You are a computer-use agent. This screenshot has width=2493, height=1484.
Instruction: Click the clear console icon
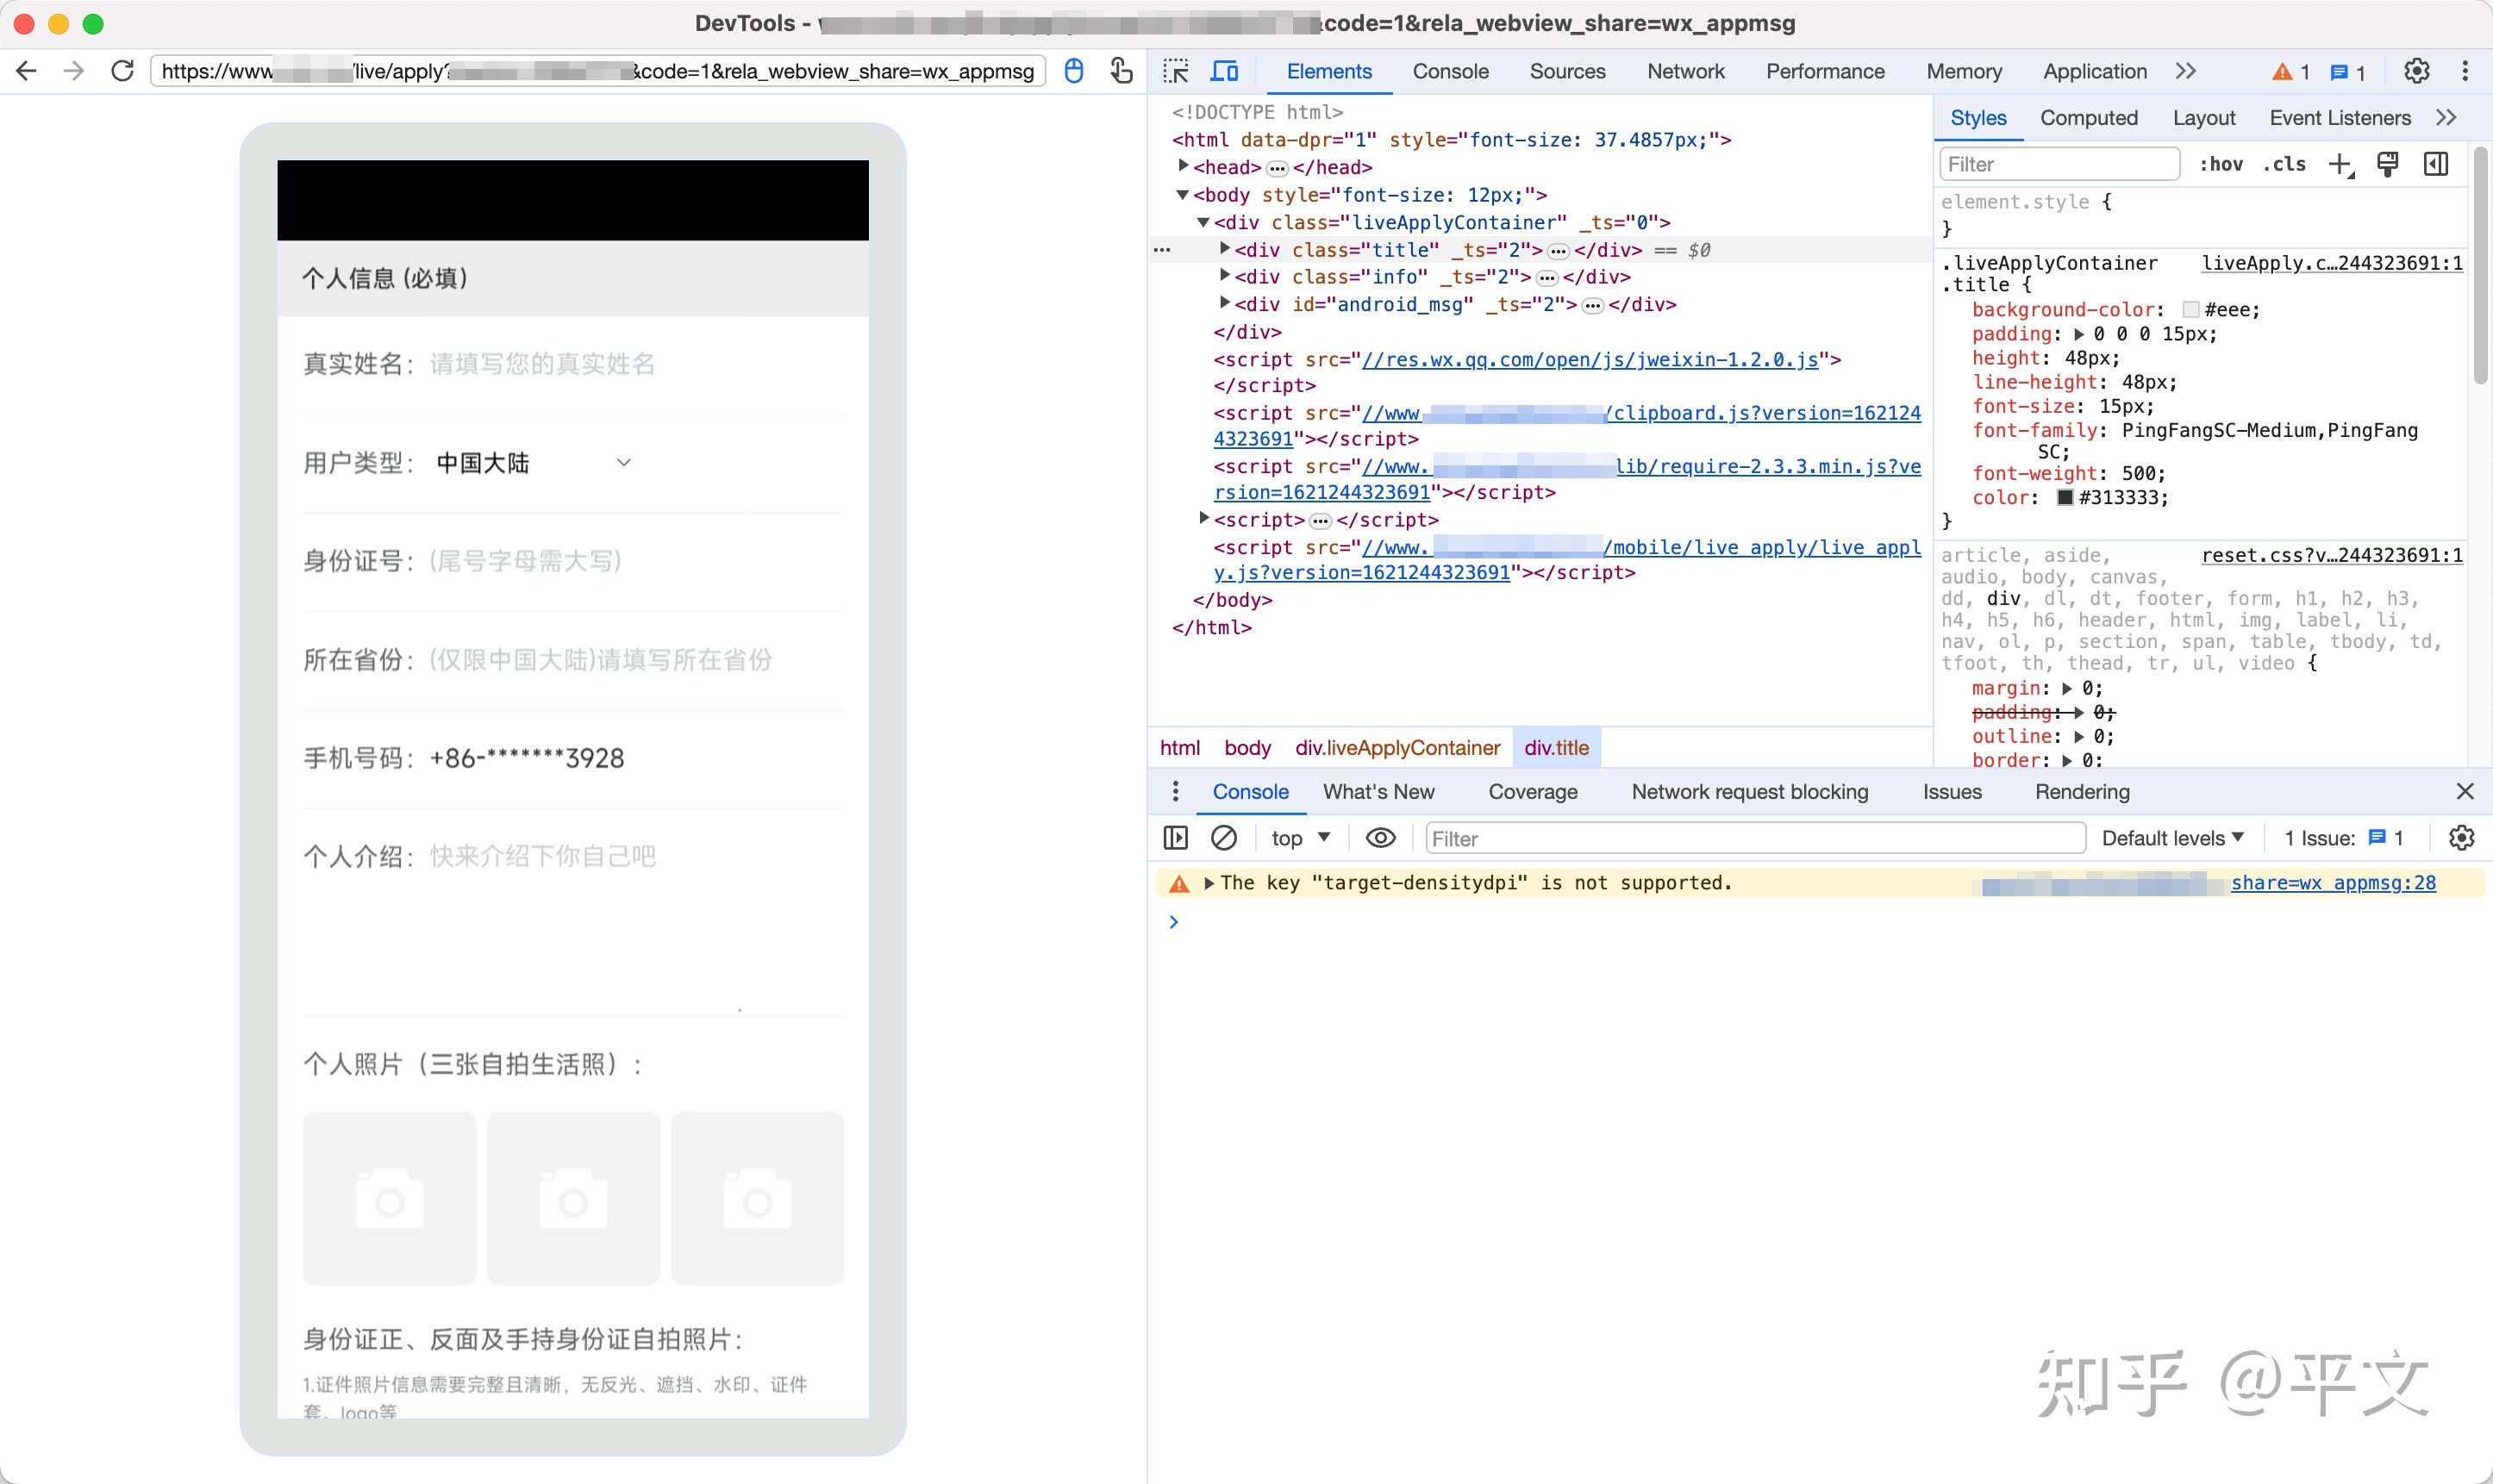coord(1223,838)
